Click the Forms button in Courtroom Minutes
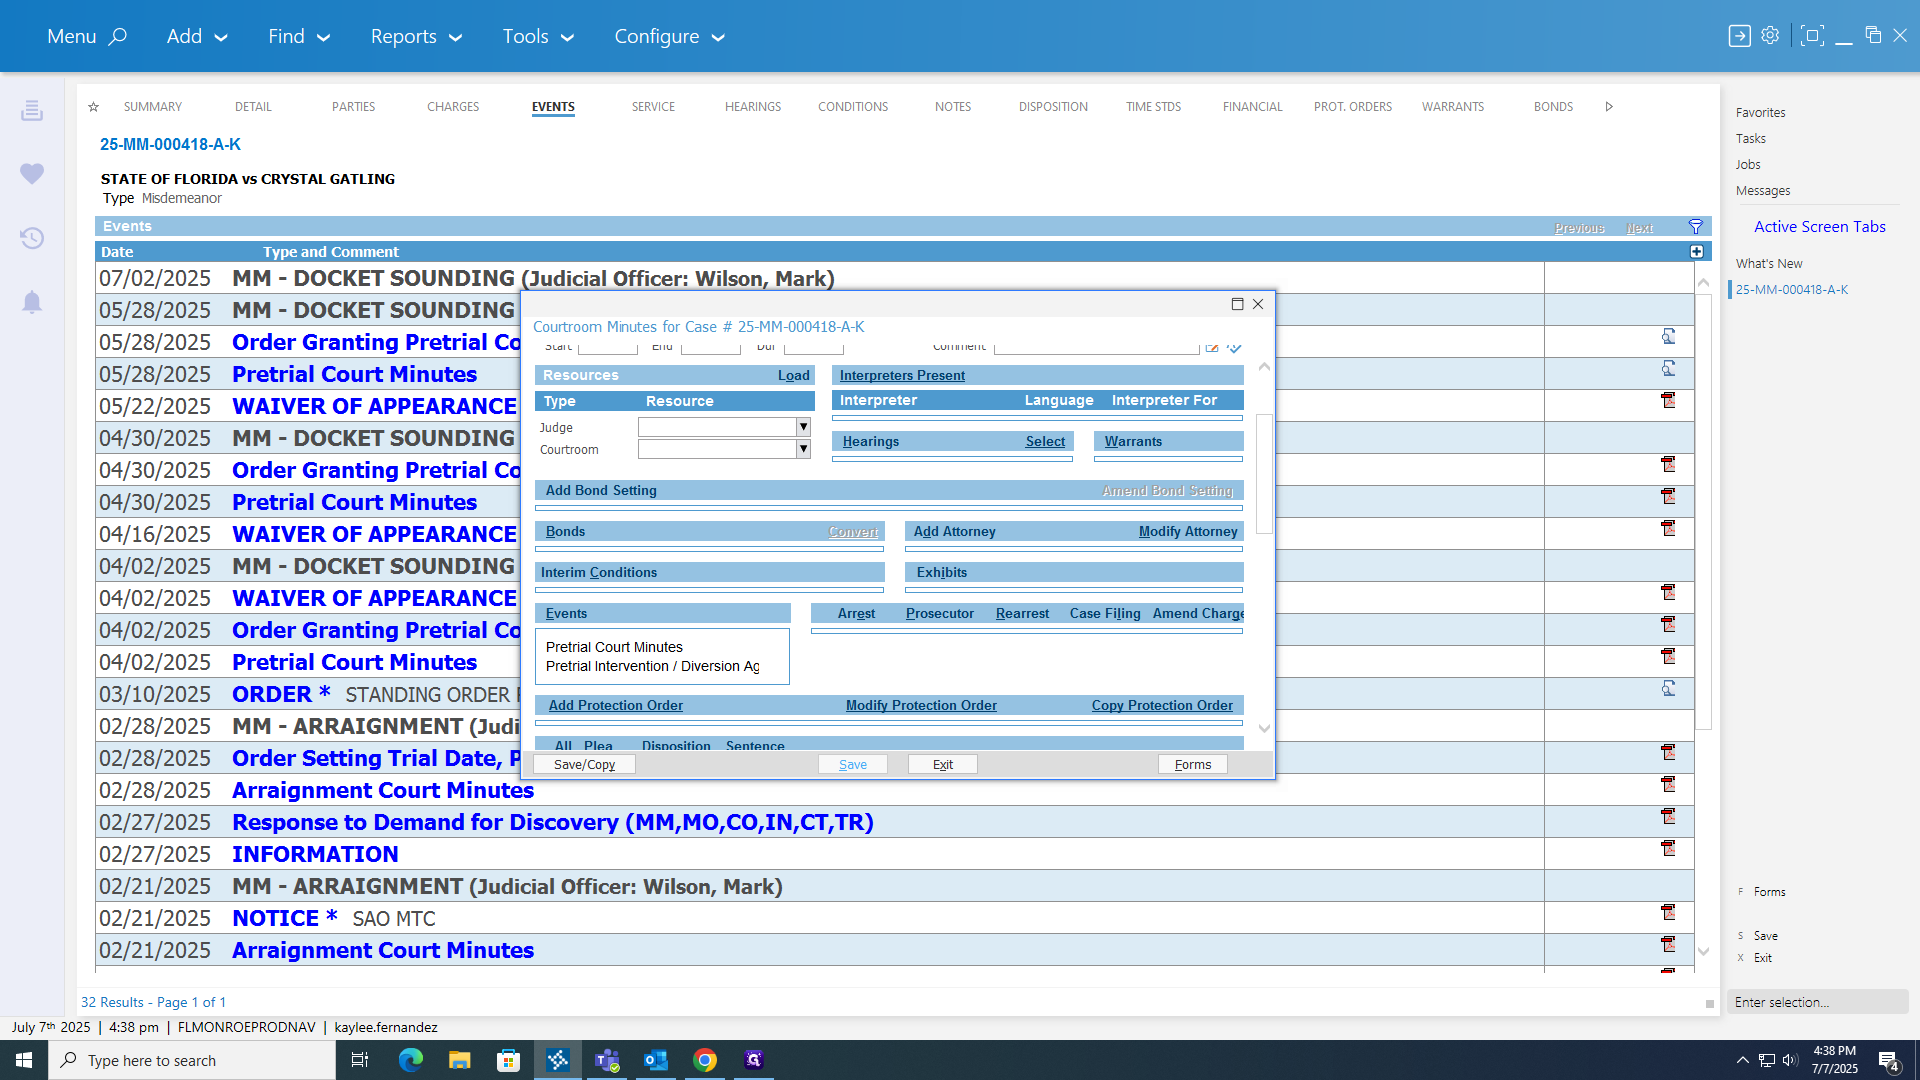 point(1193,764)
